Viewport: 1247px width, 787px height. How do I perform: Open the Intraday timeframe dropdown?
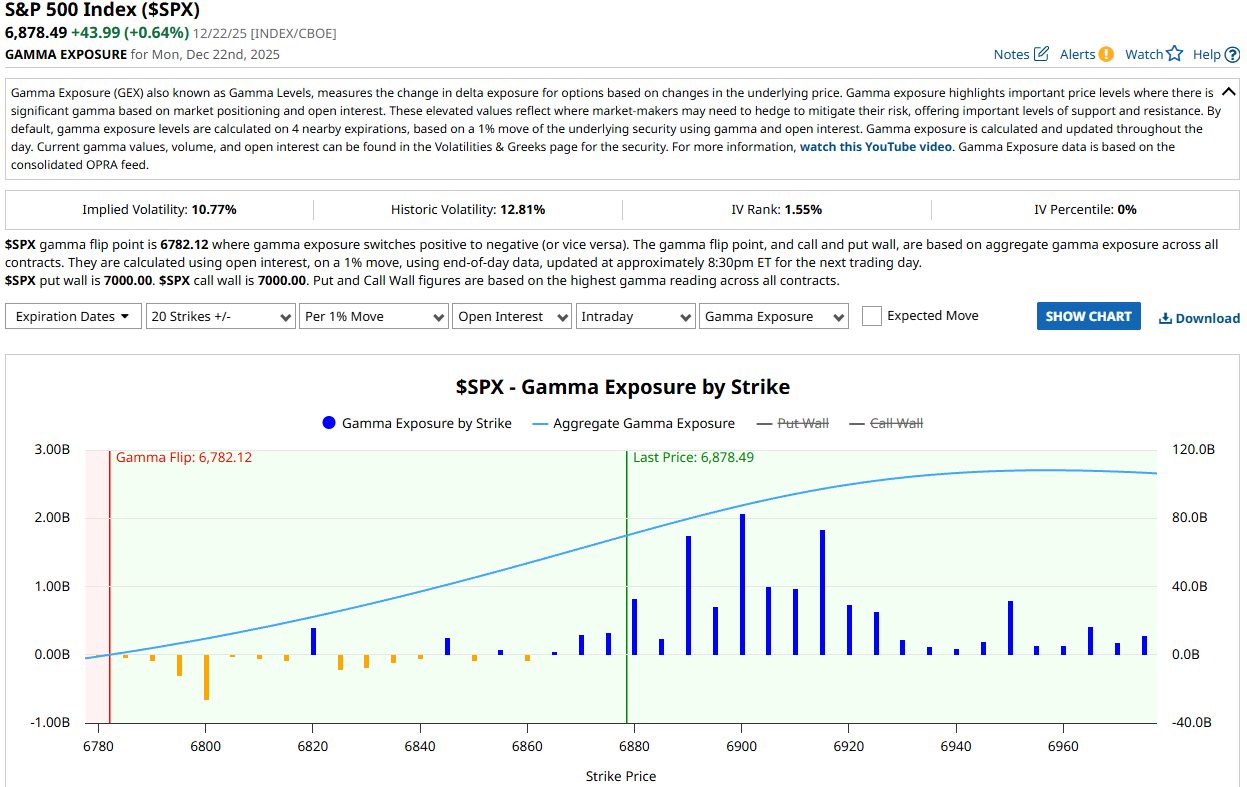pyautogui.click(x=635, y=315)
